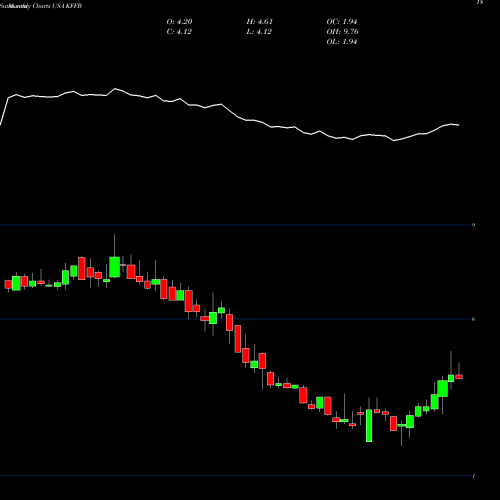
Task: Click the 'OC: 1.94' value
Action: tap(342, 22)
